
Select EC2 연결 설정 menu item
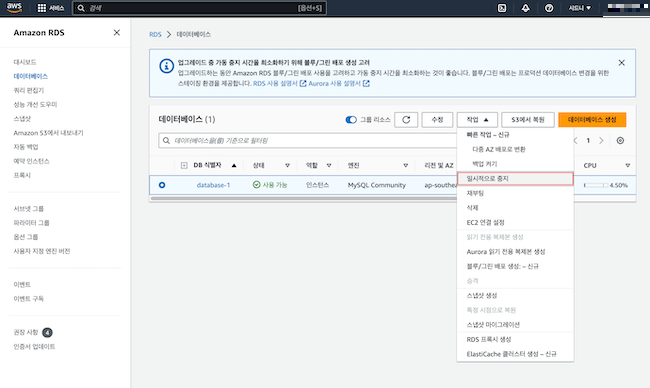click(x=515, y=223)
